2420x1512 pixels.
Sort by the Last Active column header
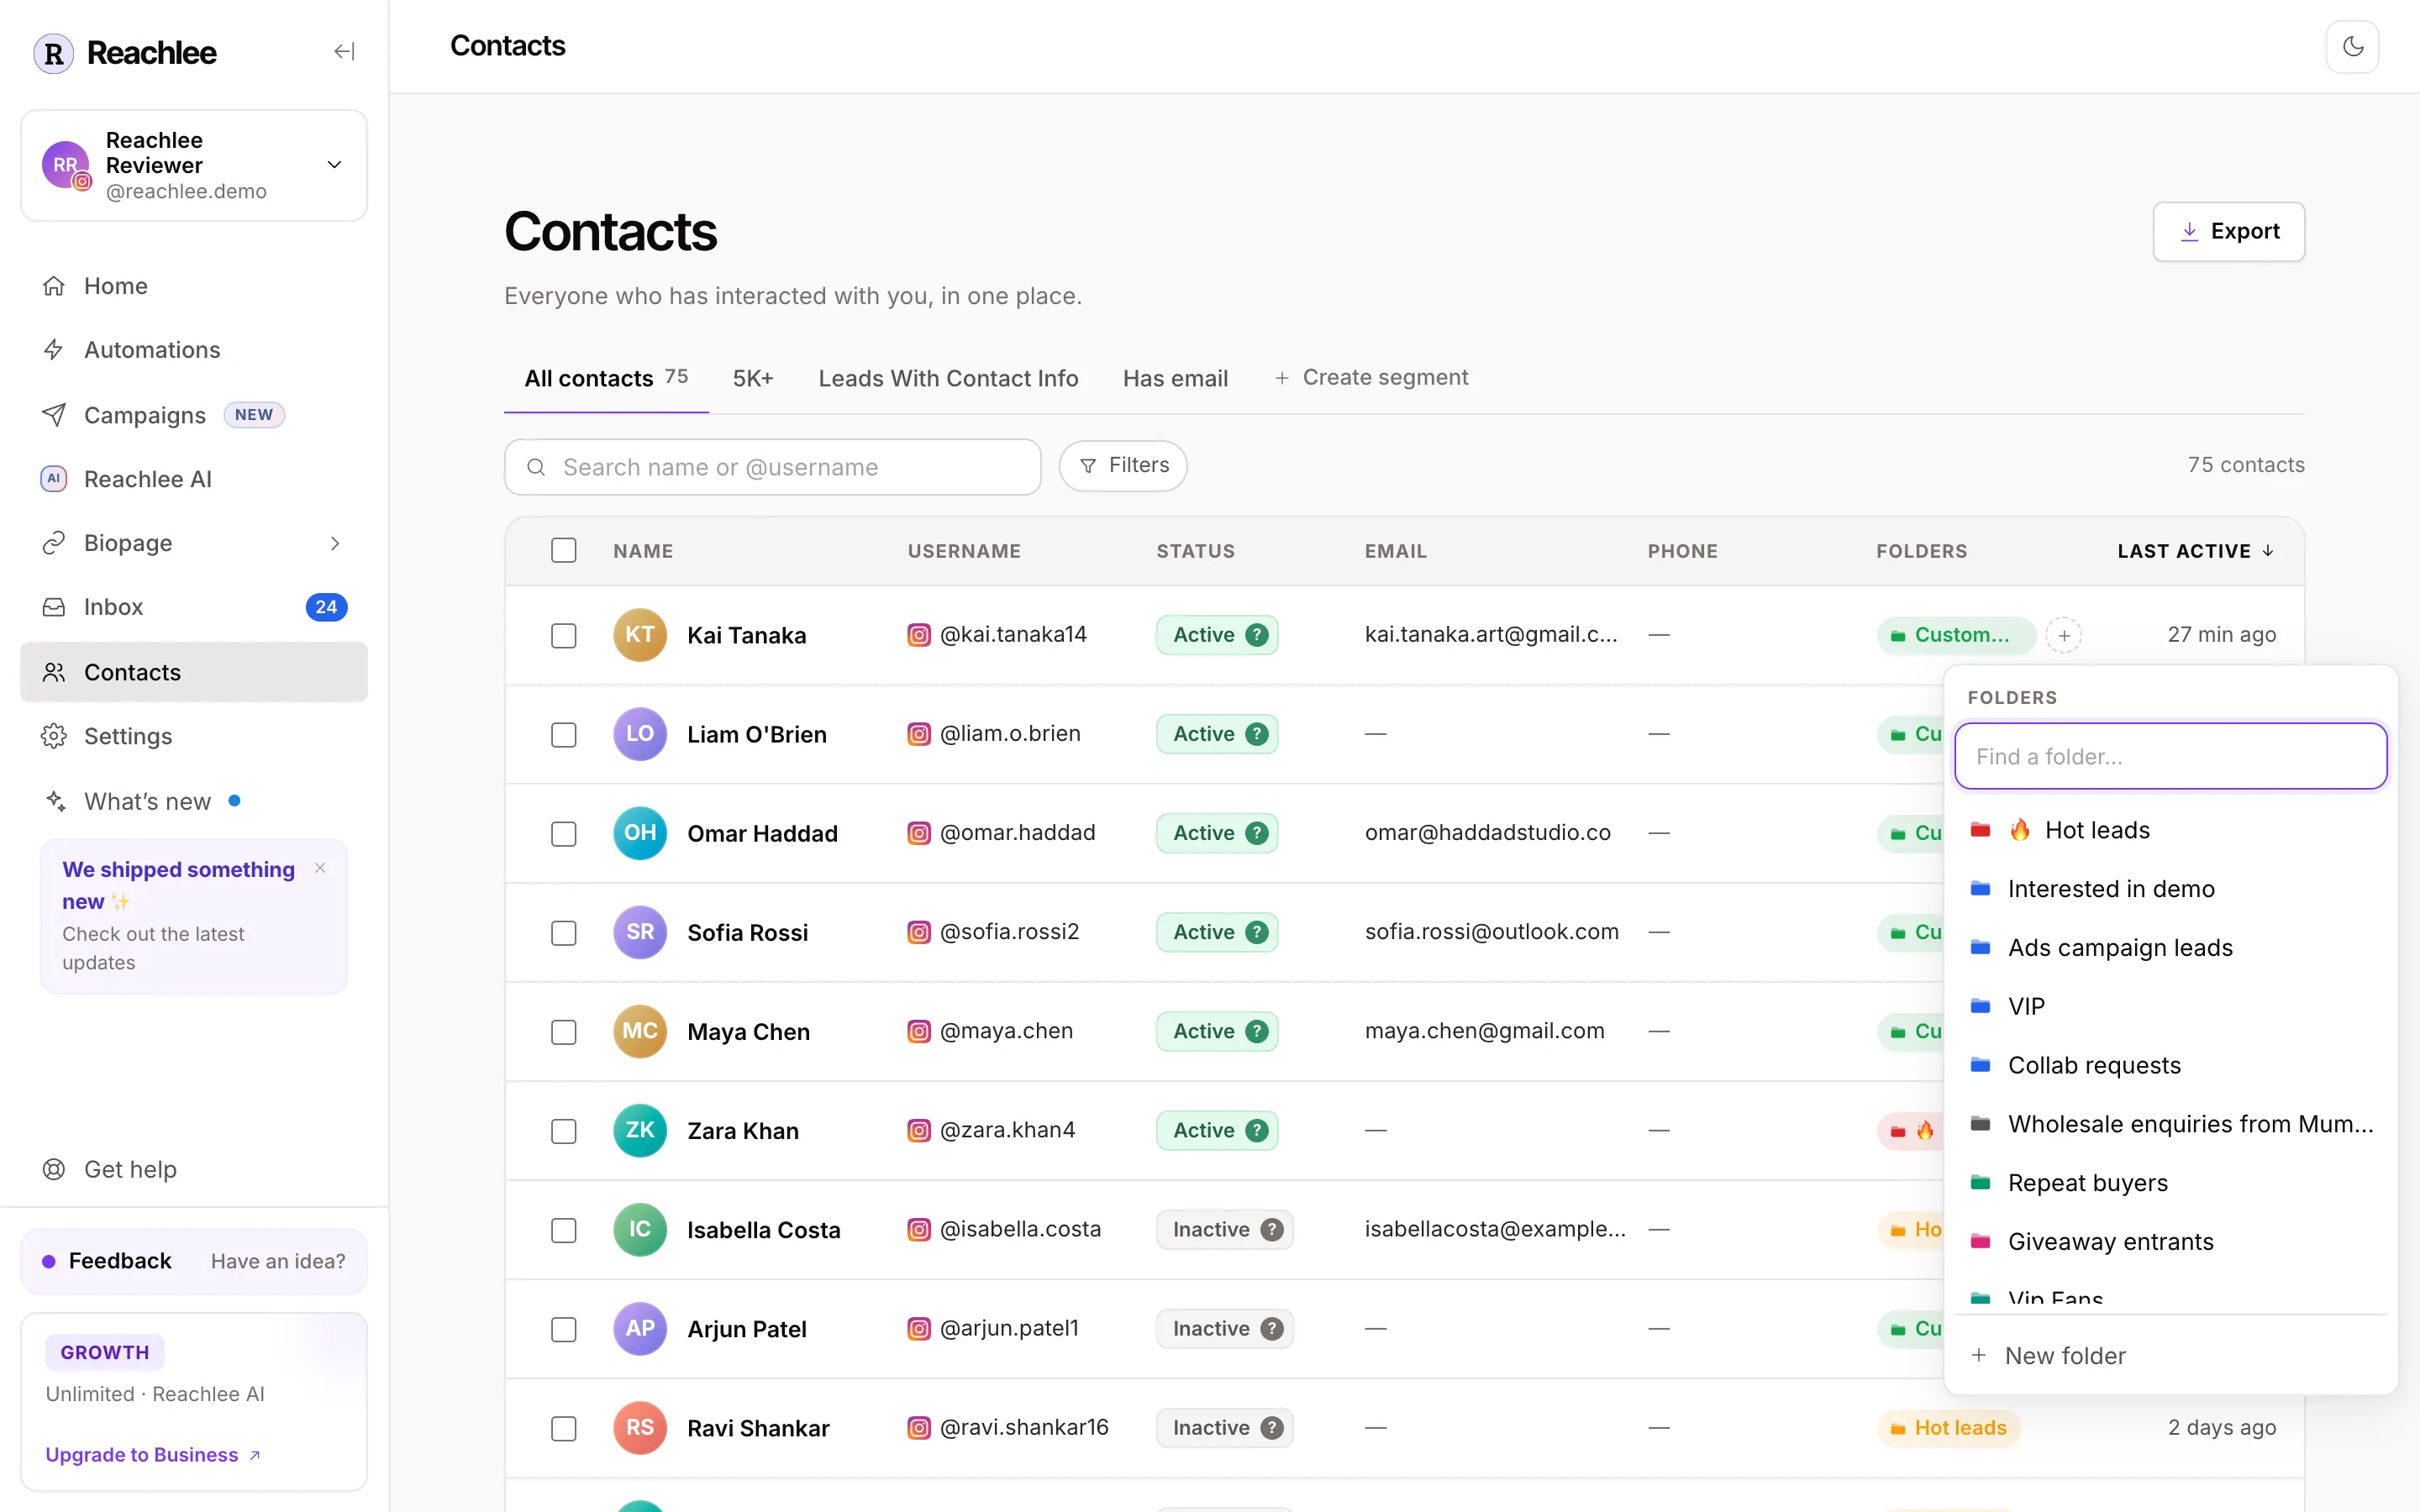(x=2196, y=551)
